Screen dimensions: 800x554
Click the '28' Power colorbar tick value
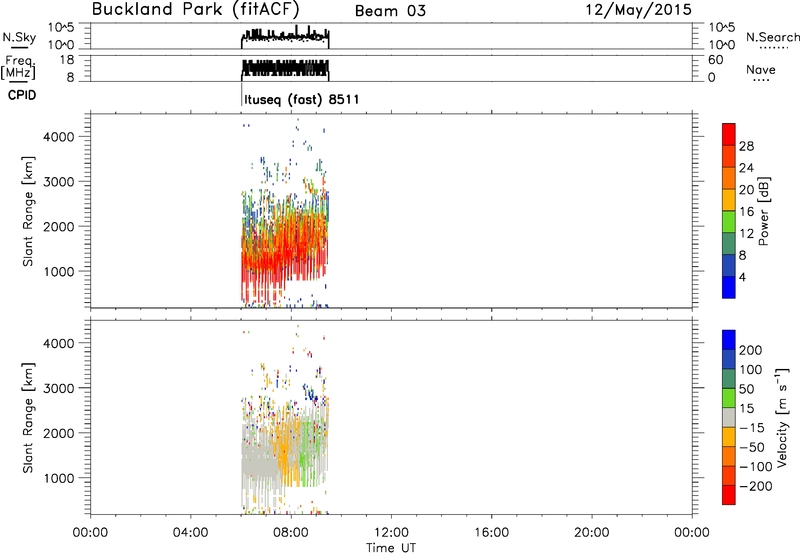(746, 146)
